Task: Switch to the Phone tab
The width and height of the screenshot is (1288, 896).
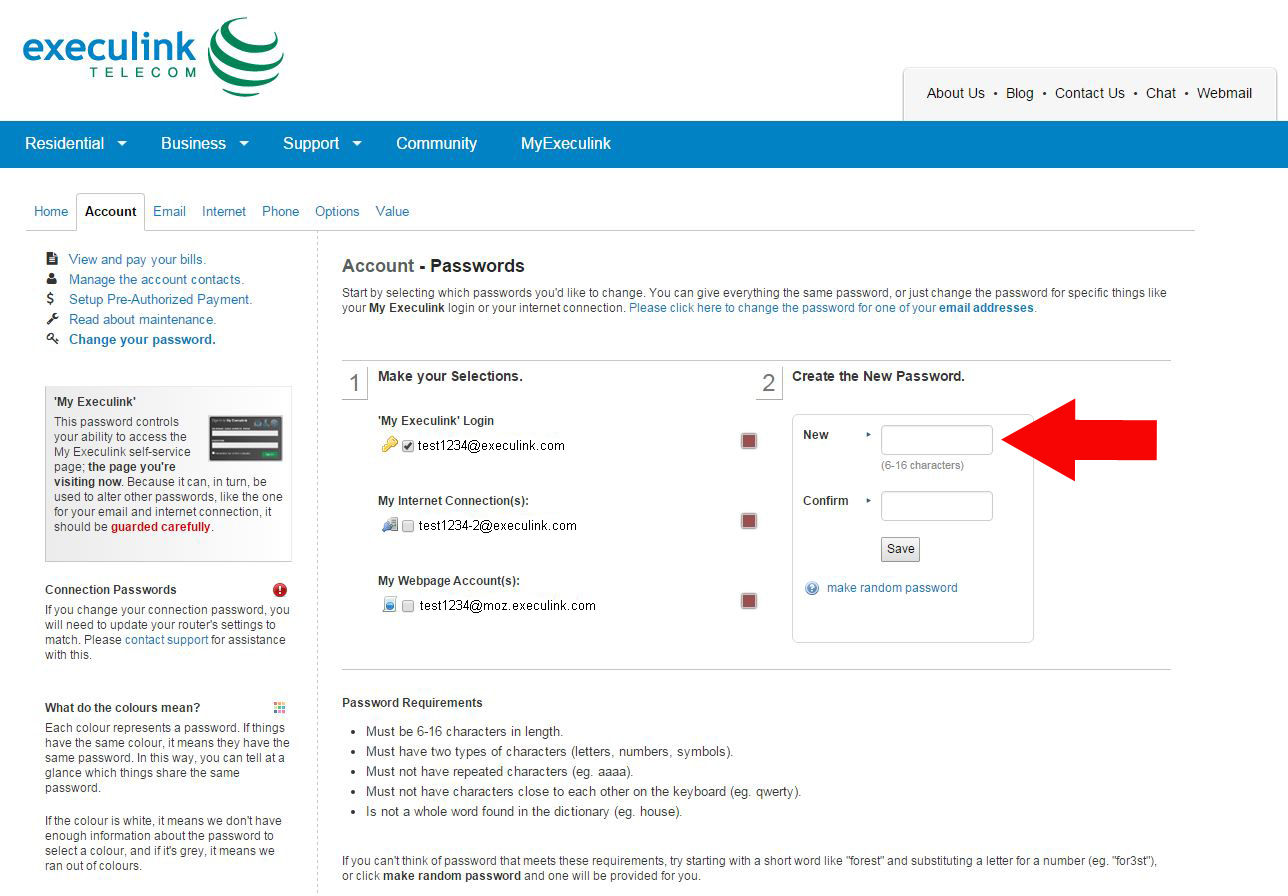Action: (281, 211)
